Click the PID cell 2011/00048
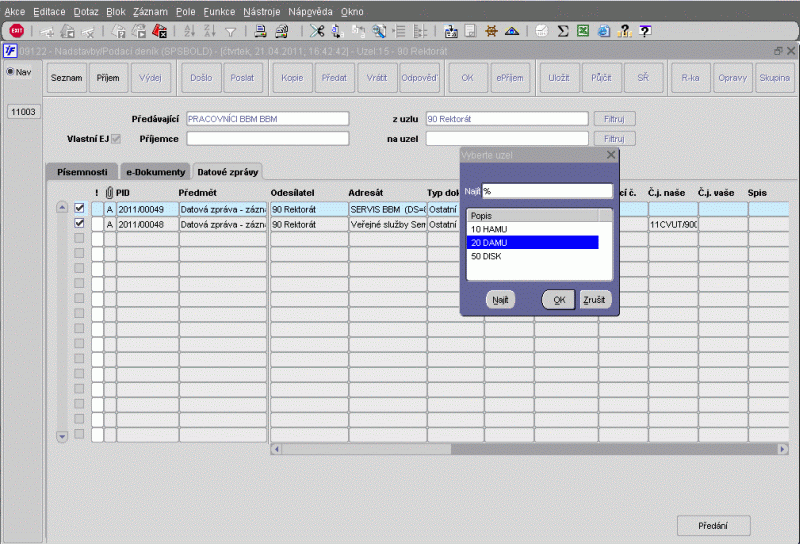The width and height of the screenshot is (800, 544). coord(147,225)
